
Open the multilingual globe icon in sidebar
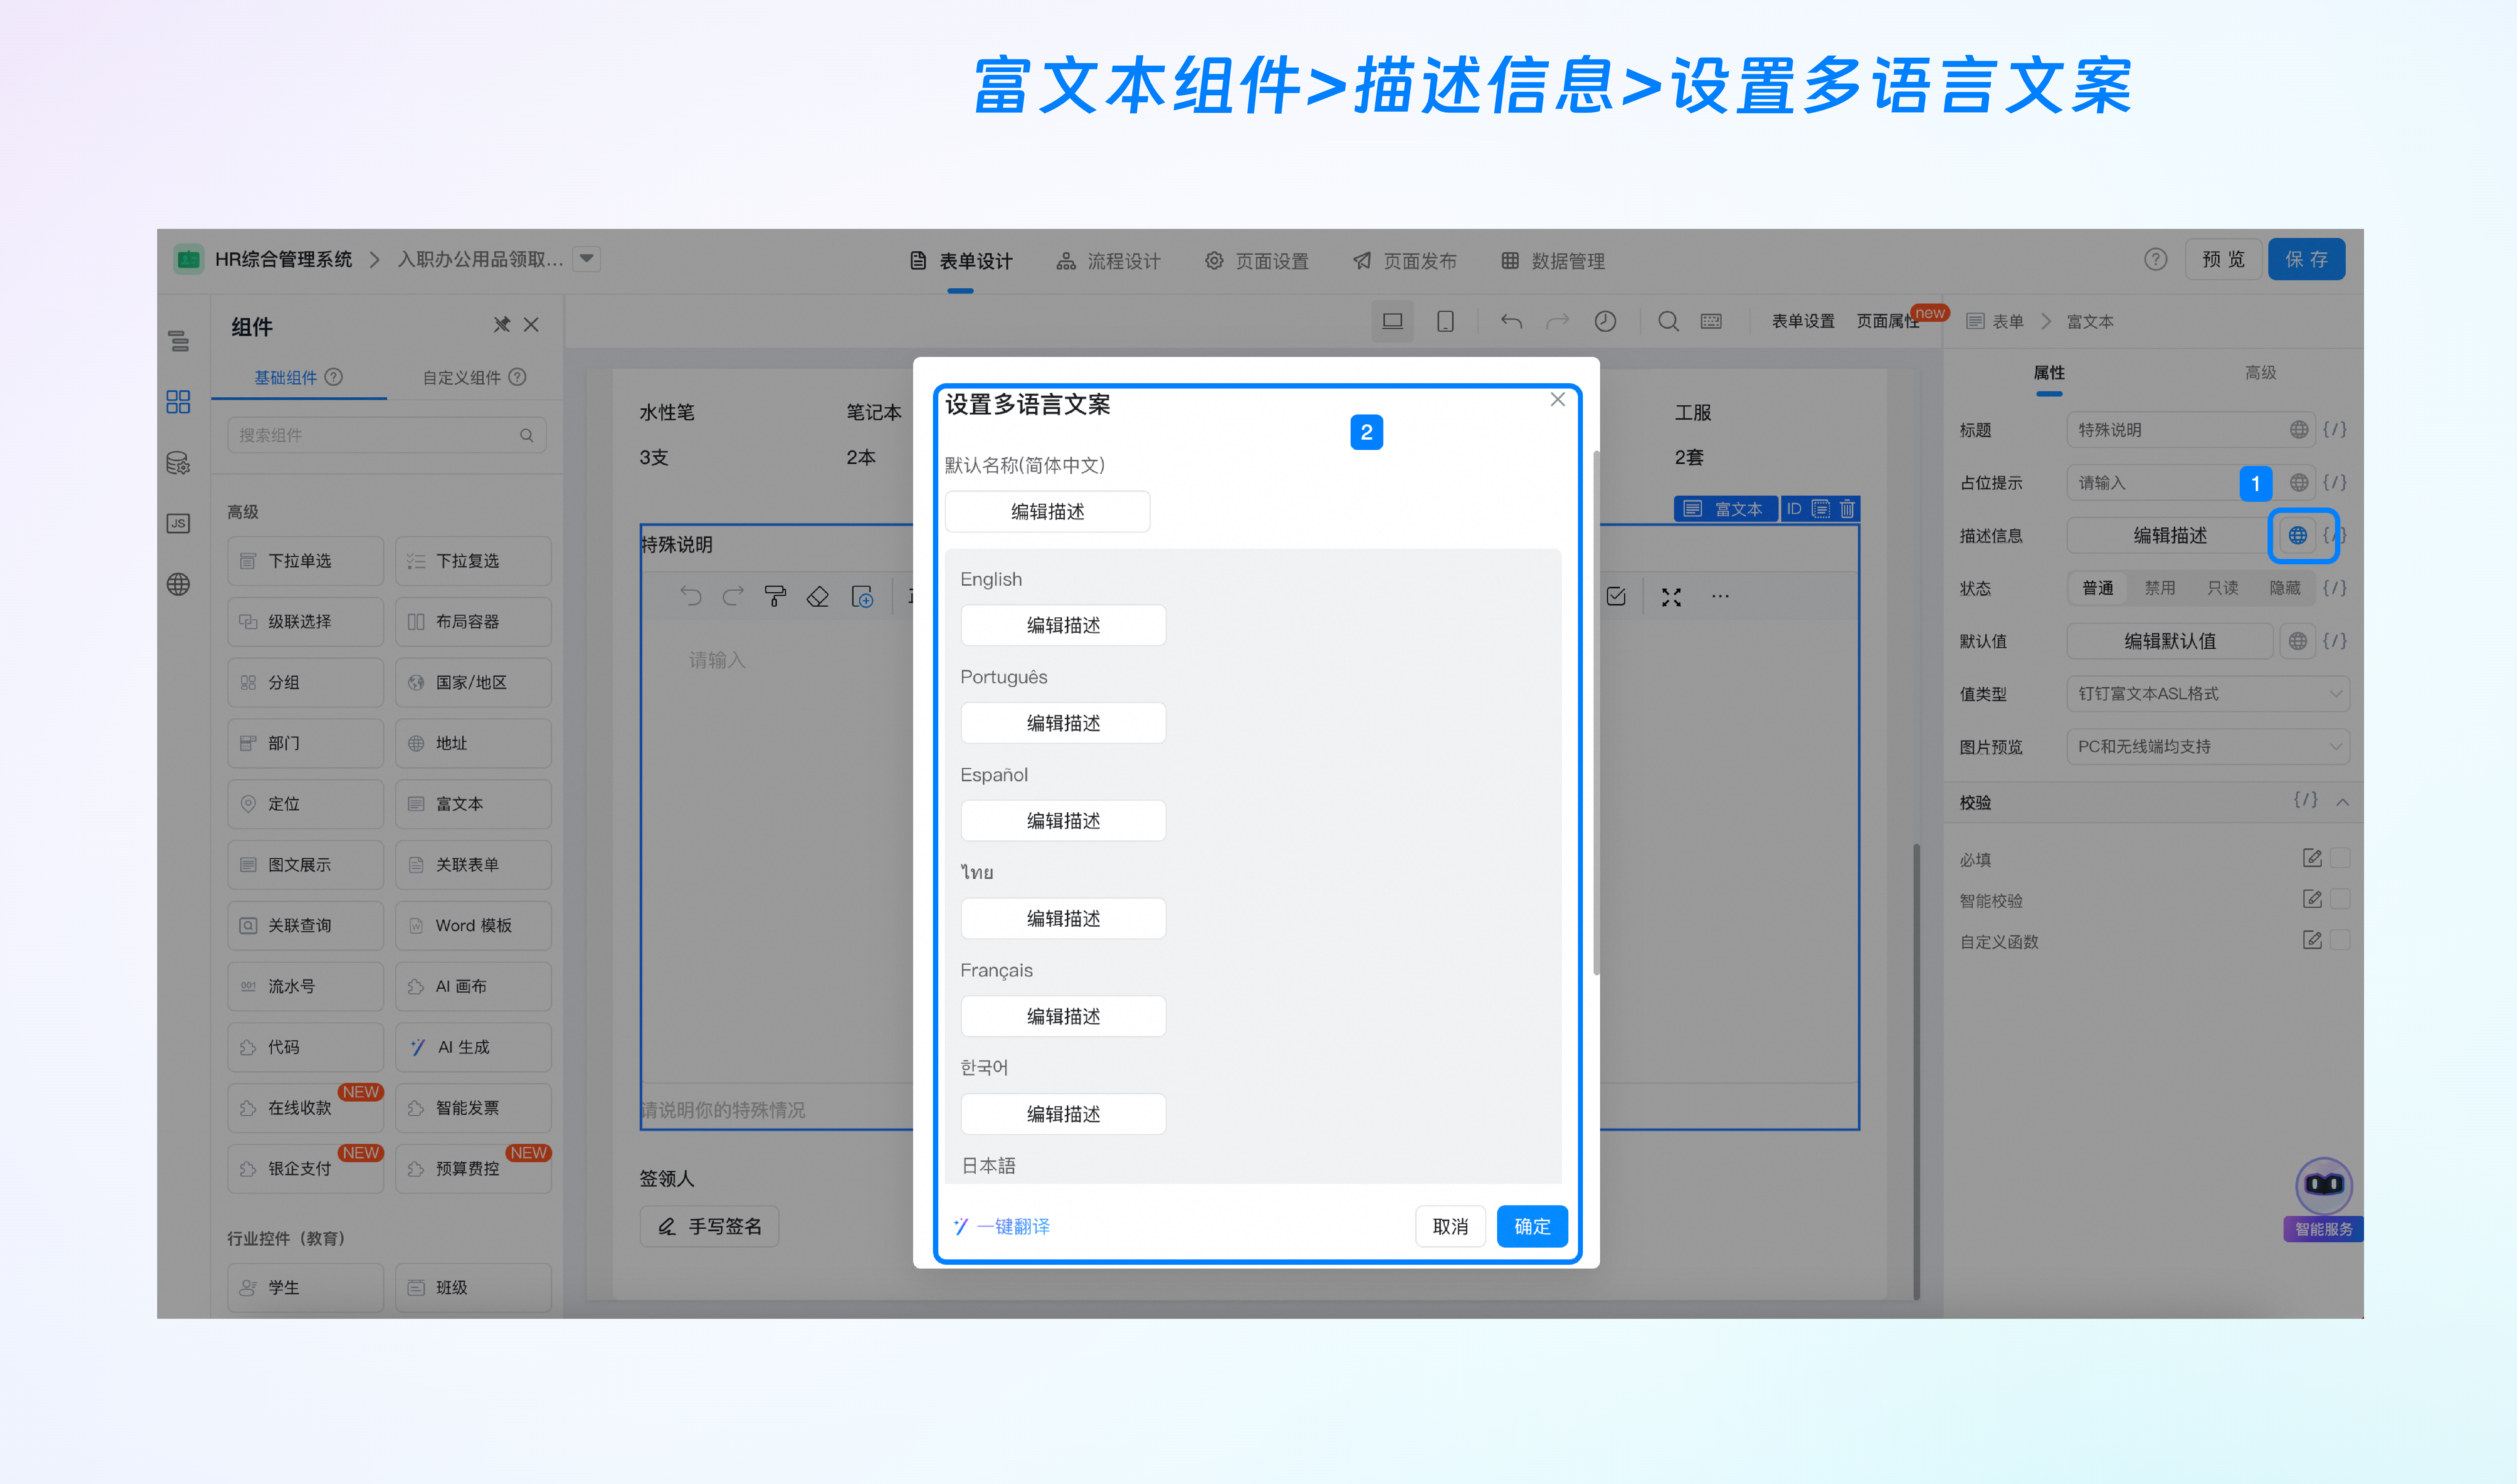pos(179,584)
